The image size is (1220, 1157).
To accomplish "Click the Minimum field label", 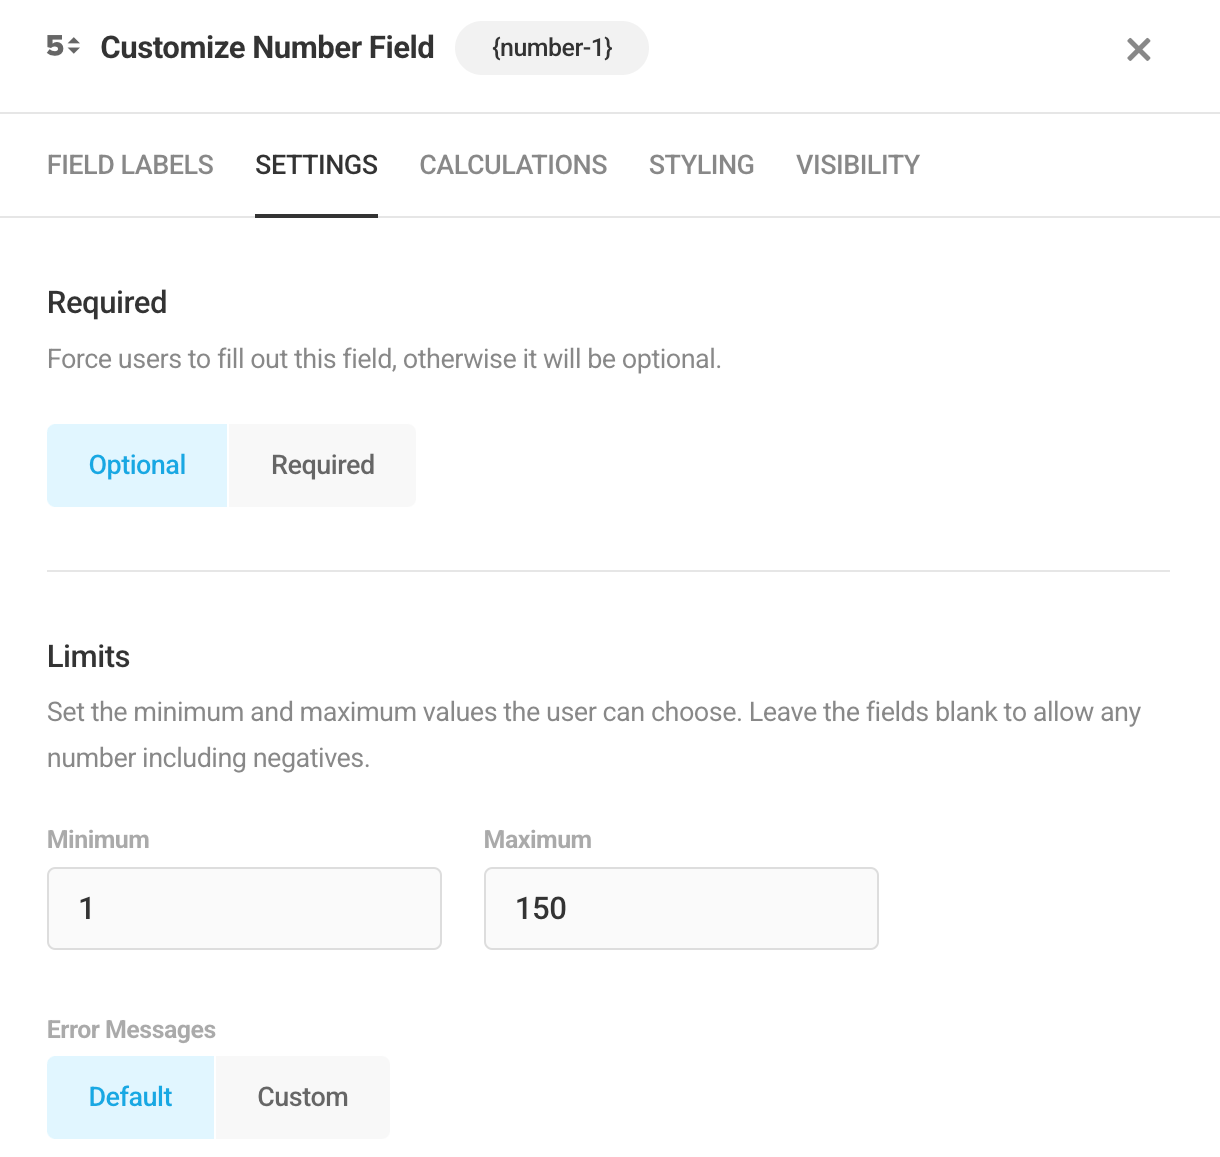I will coord(98,839).
